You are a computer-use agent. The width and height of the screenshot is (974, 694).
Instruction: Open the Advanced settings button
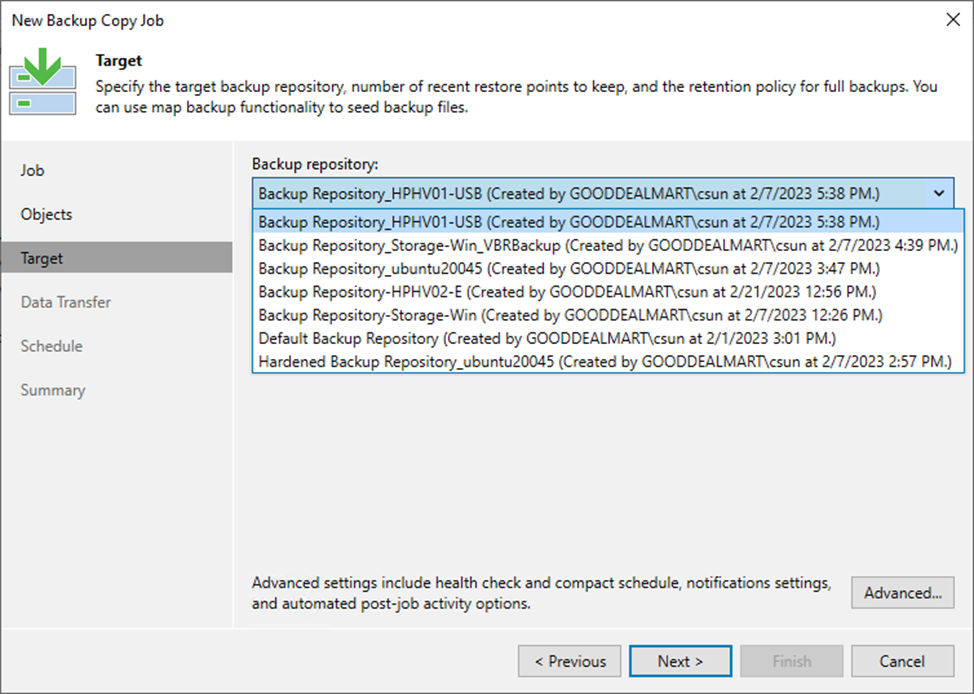pos(902,593)
